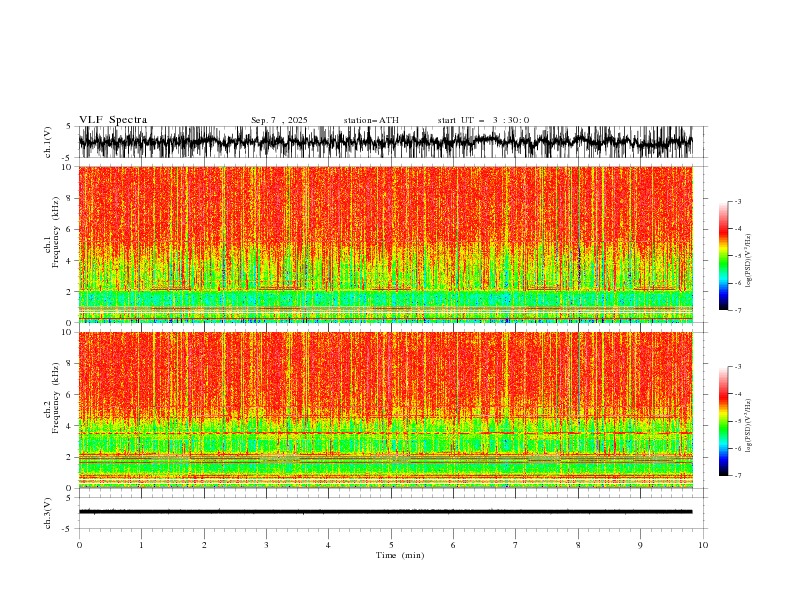
Task: Click the "ch.3(V)" axis label
Action: click(x=48, y=513)
